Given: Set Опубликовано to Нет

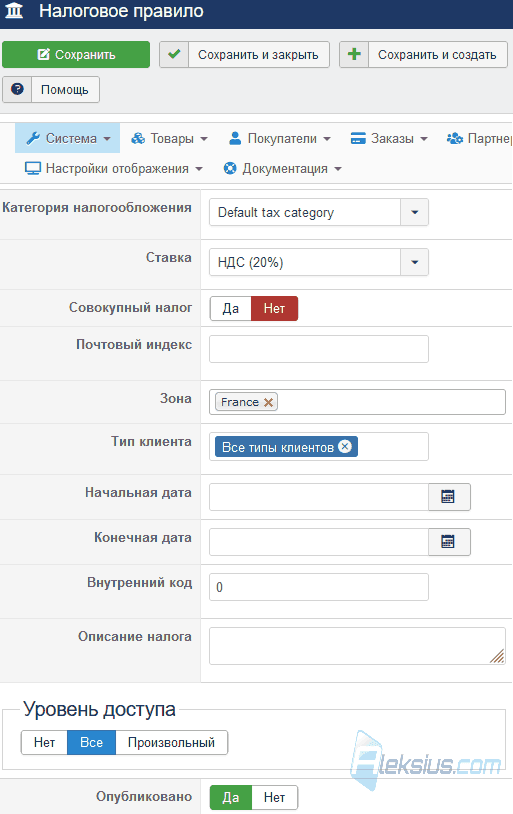Looking at the screenshot, I should [274, 797].
